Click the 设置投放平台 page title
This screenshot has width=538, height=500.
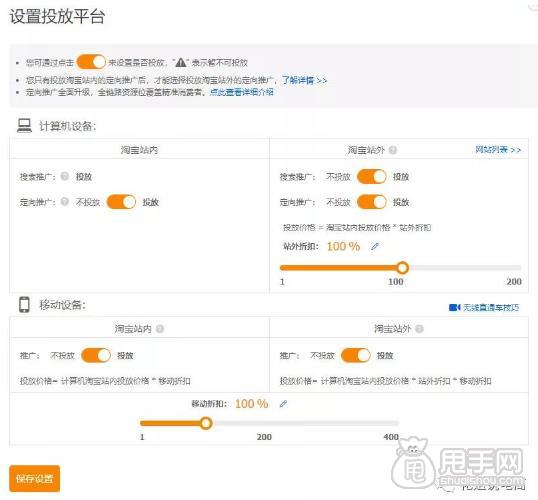pos(57,16)
